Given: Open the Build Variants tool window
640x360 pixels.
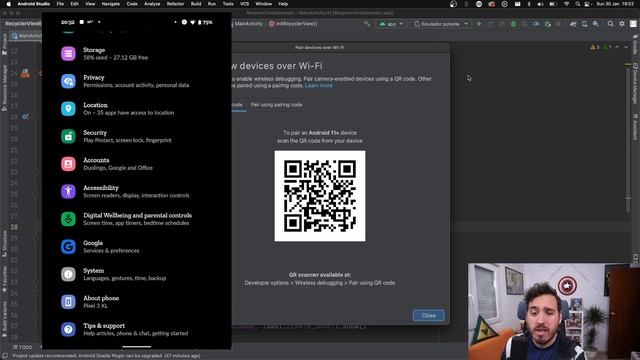Looking at the screenshot, I should click(x=4, y=320).
